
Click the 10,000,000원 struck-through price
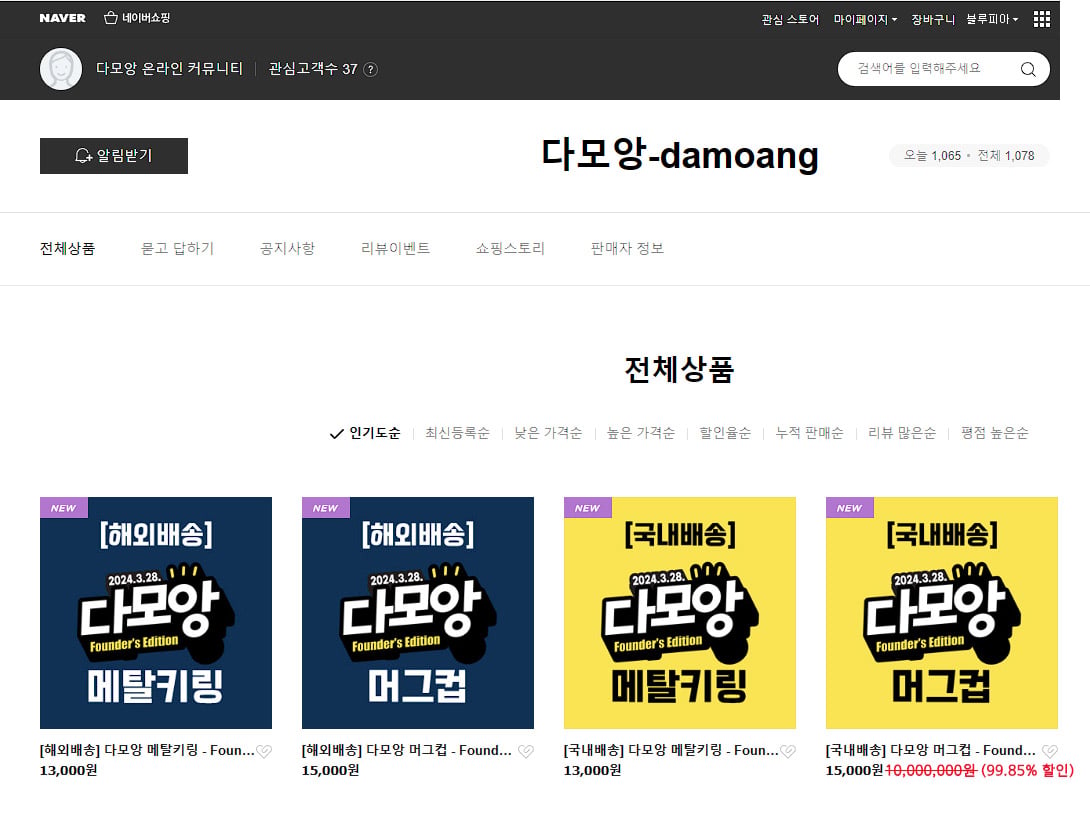click(931, 770)
